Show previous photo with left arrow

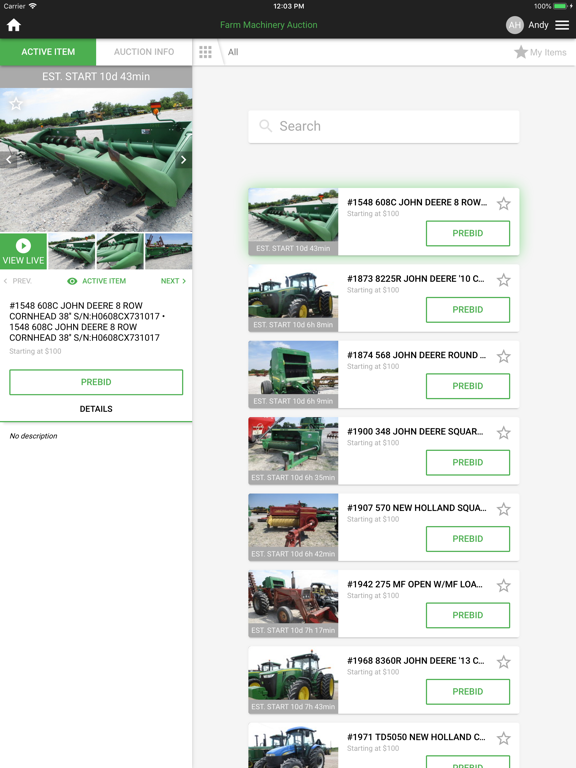click(x=8, y=160)
